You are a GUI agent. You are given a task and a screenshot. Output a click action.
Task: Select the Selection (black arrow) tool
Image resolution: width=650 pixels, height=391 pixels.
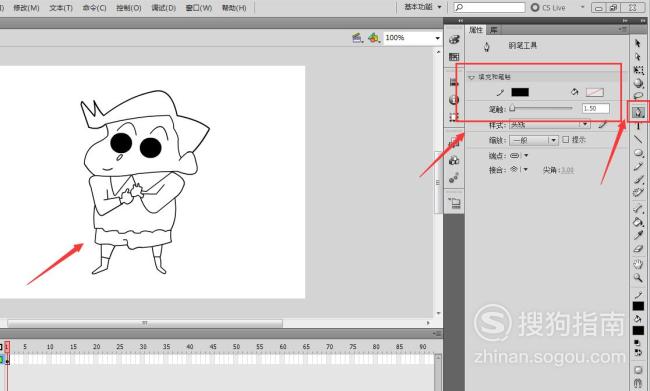click(x=638, y=43)
